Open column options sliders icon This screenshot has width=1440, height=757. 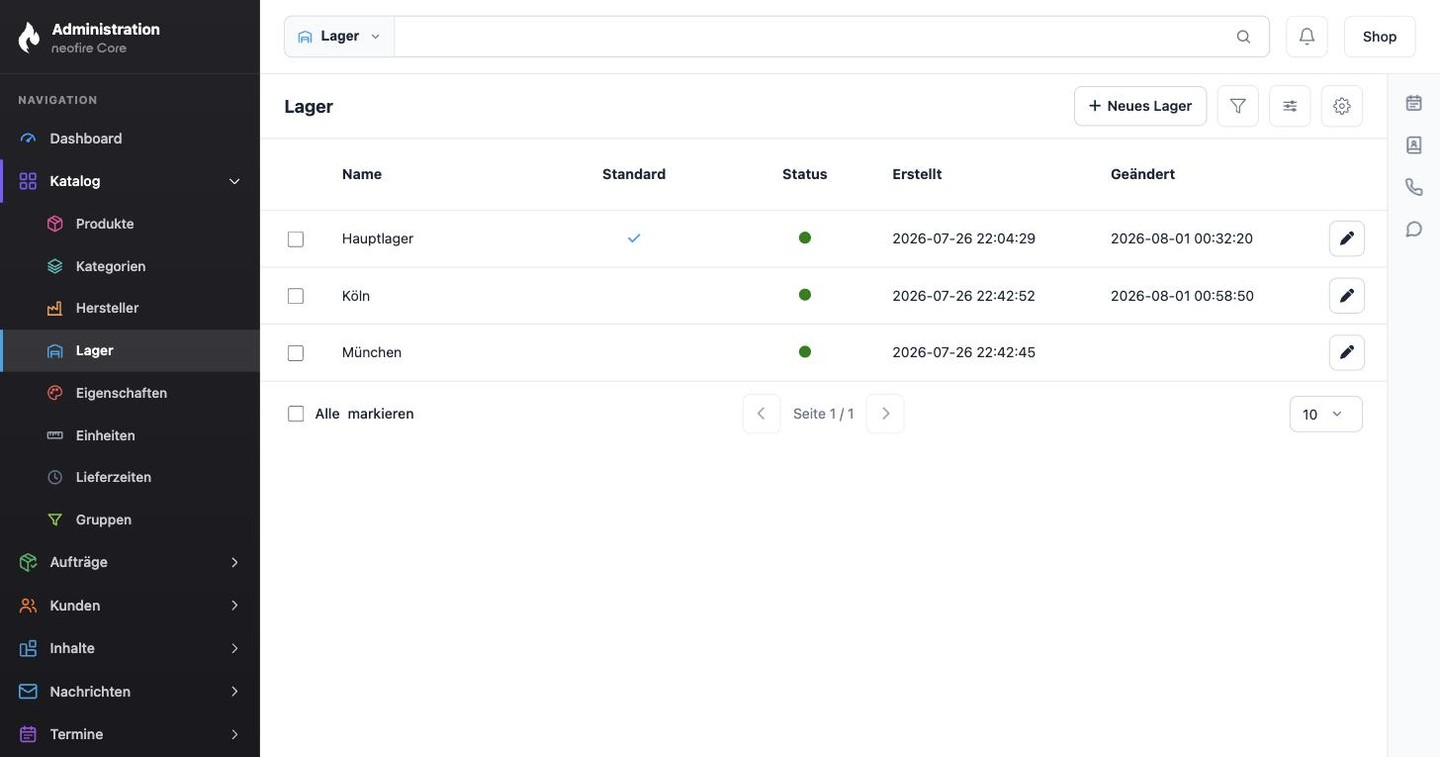1290,106
